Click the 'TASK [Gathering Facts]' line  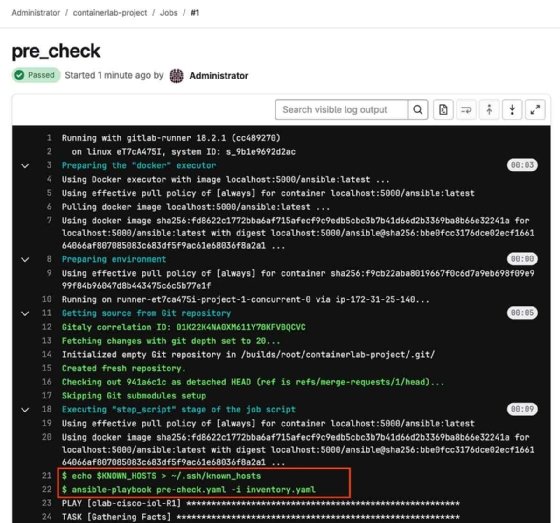click(x=261, y=517)
